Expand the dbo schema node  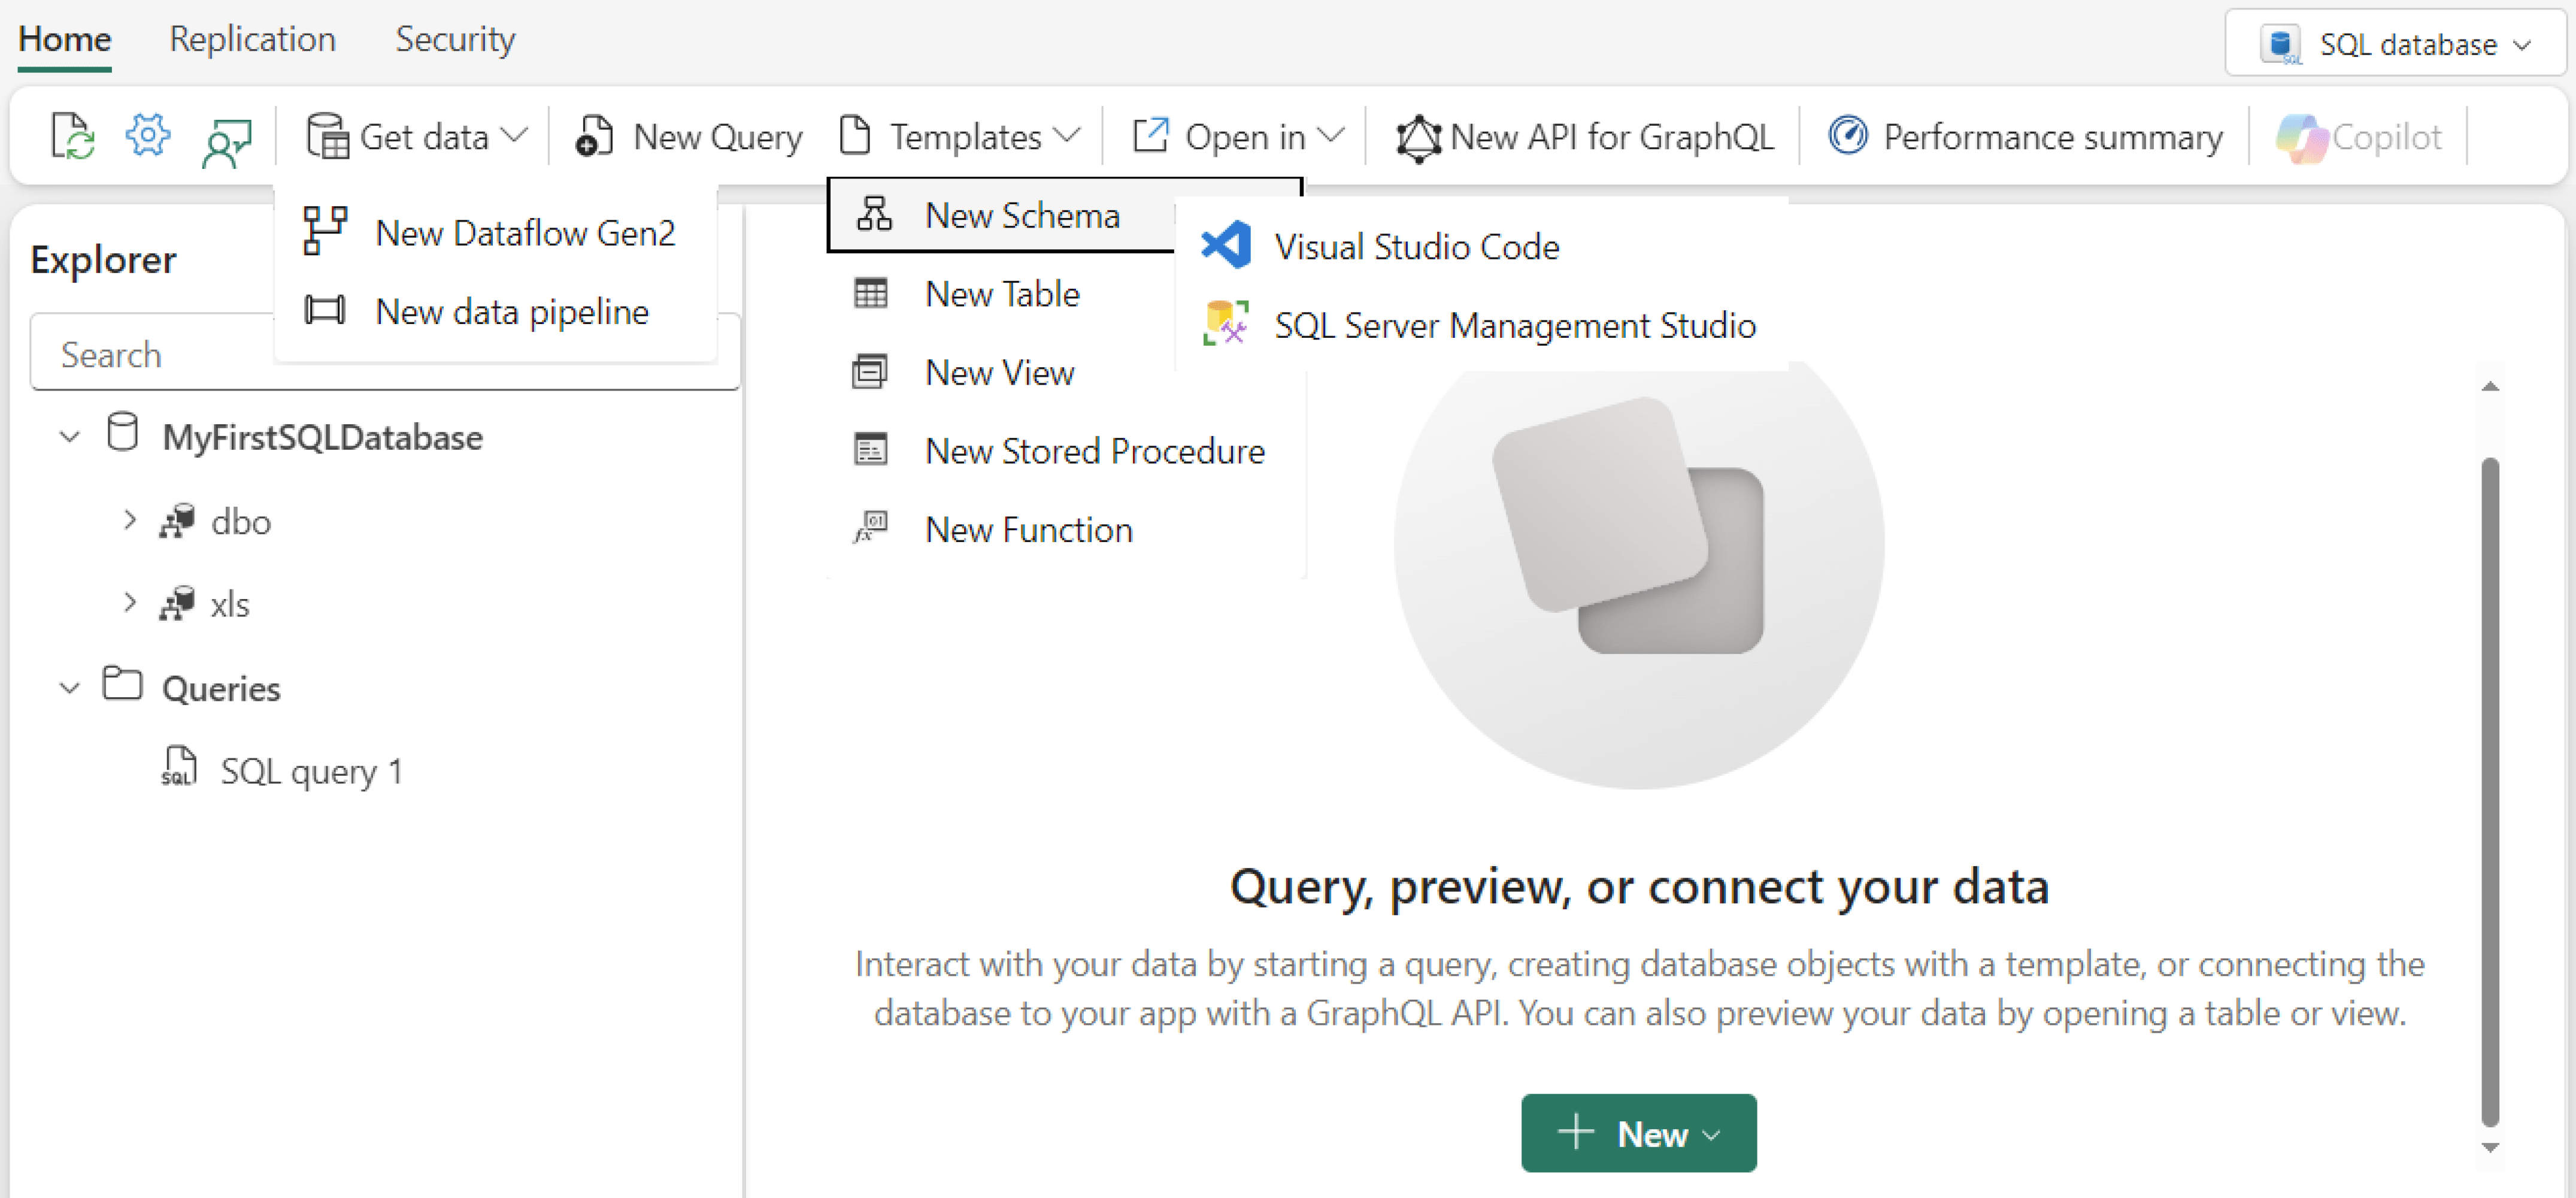(130, 520)
